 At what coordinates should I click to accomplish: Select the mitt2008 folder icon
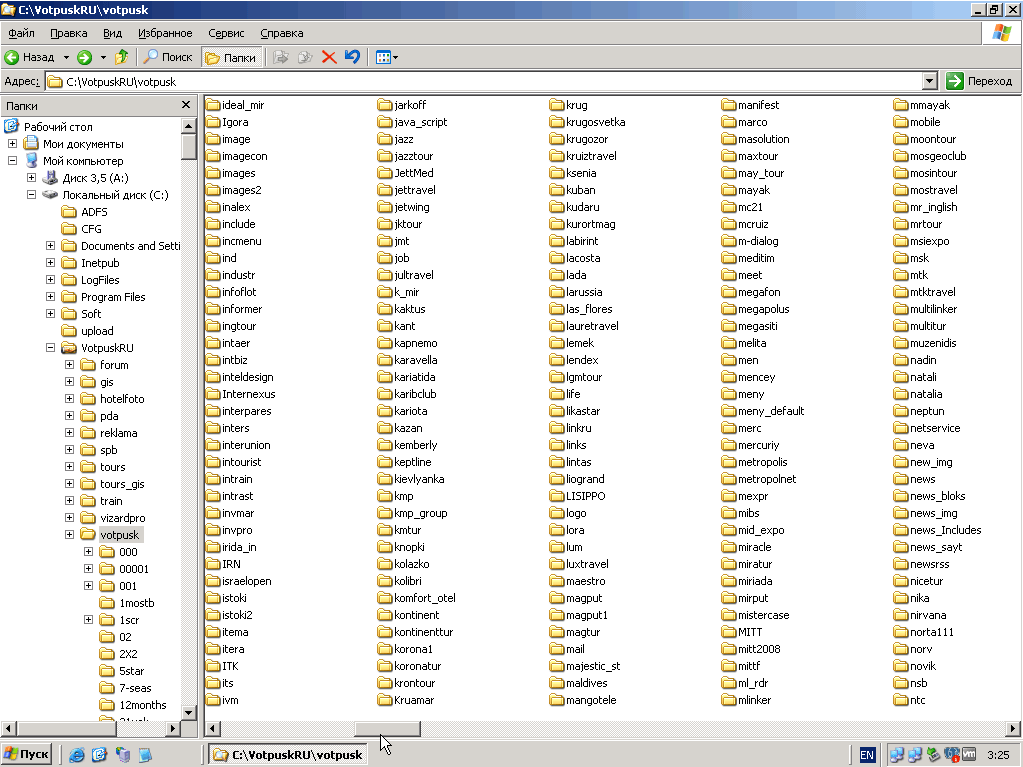point(729,649)
